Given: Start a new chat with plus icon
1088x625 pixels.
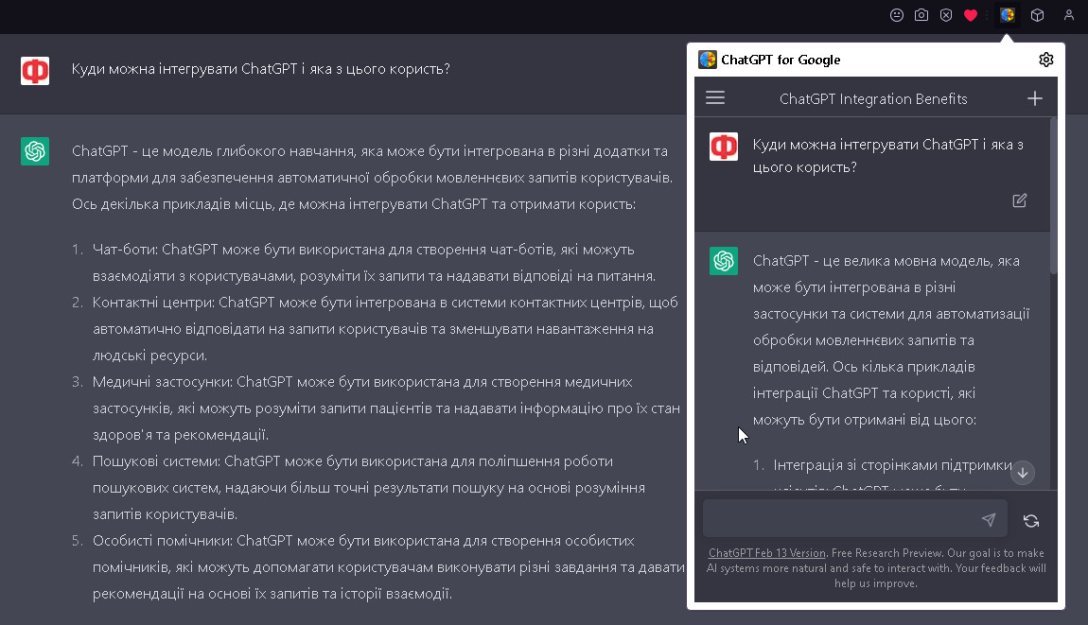Looking at the screenshot, I should coord(1035,98).
